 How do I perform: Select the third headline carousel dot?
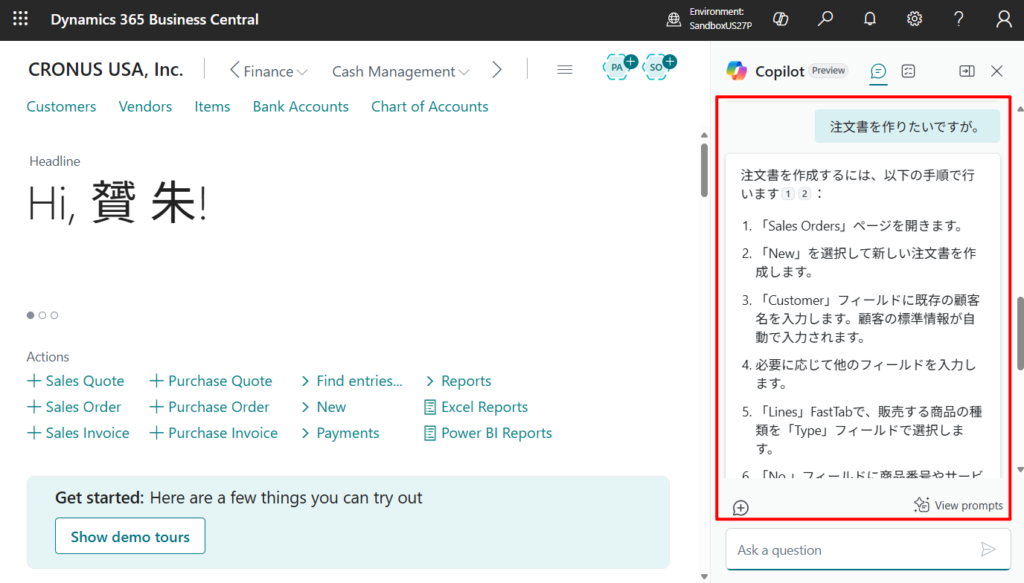54,315
